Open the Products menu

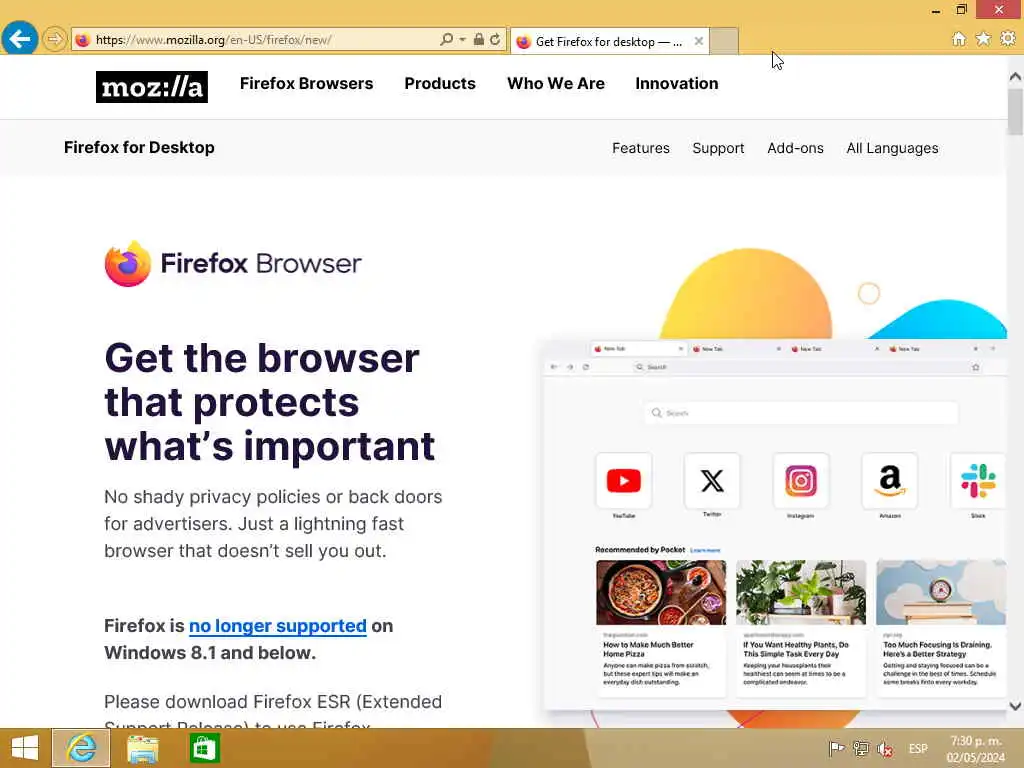pyautogui.click(x=440, y=84)
